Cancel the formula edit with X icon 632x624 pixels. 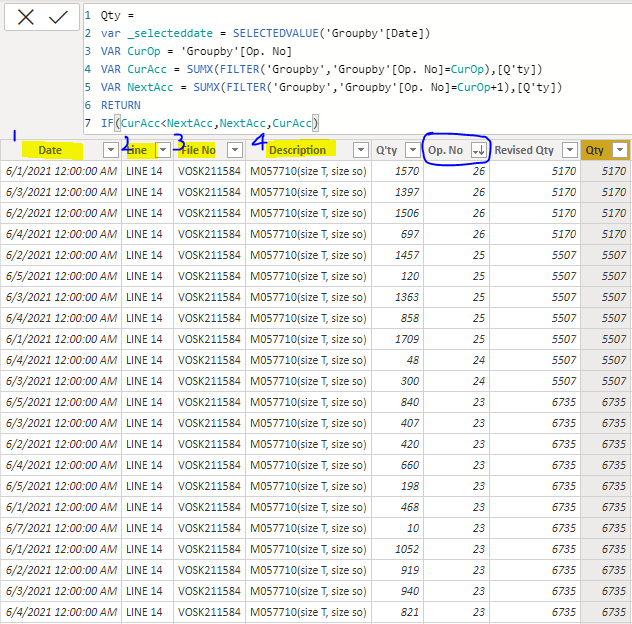[26, 17]
